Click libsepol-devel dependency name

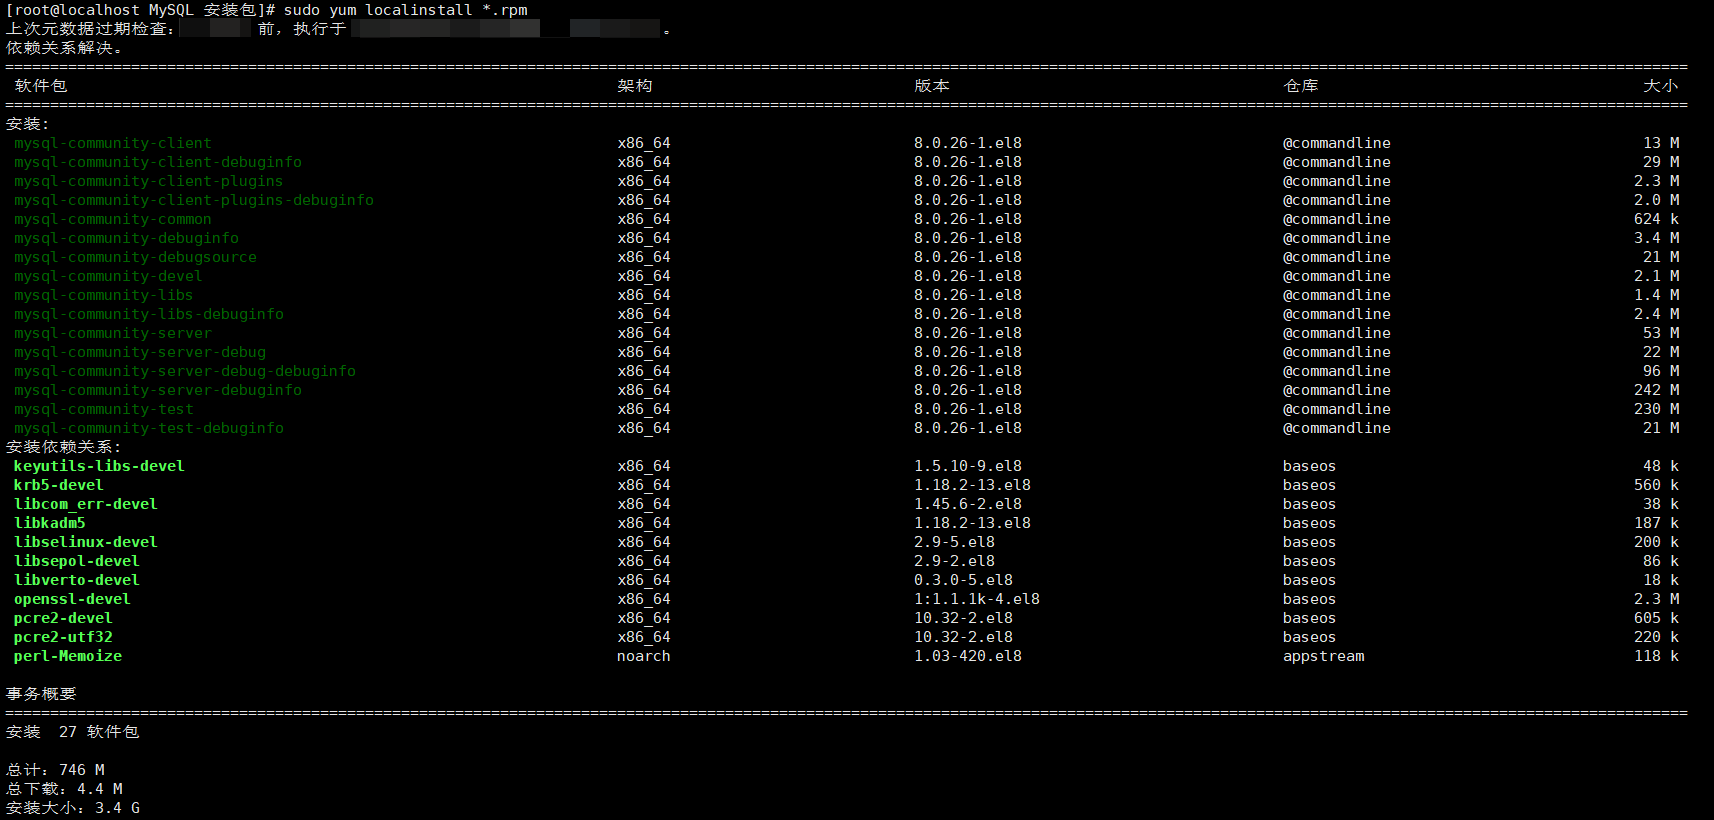coord(77,561)
